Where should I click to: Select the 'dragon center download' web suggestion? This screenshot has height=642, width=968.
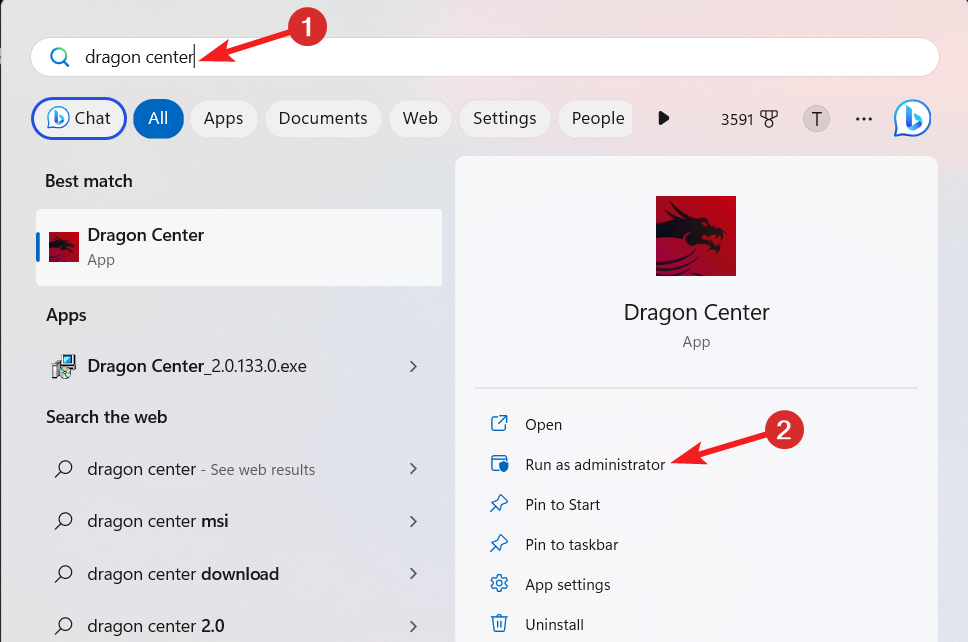click(183, 573)
